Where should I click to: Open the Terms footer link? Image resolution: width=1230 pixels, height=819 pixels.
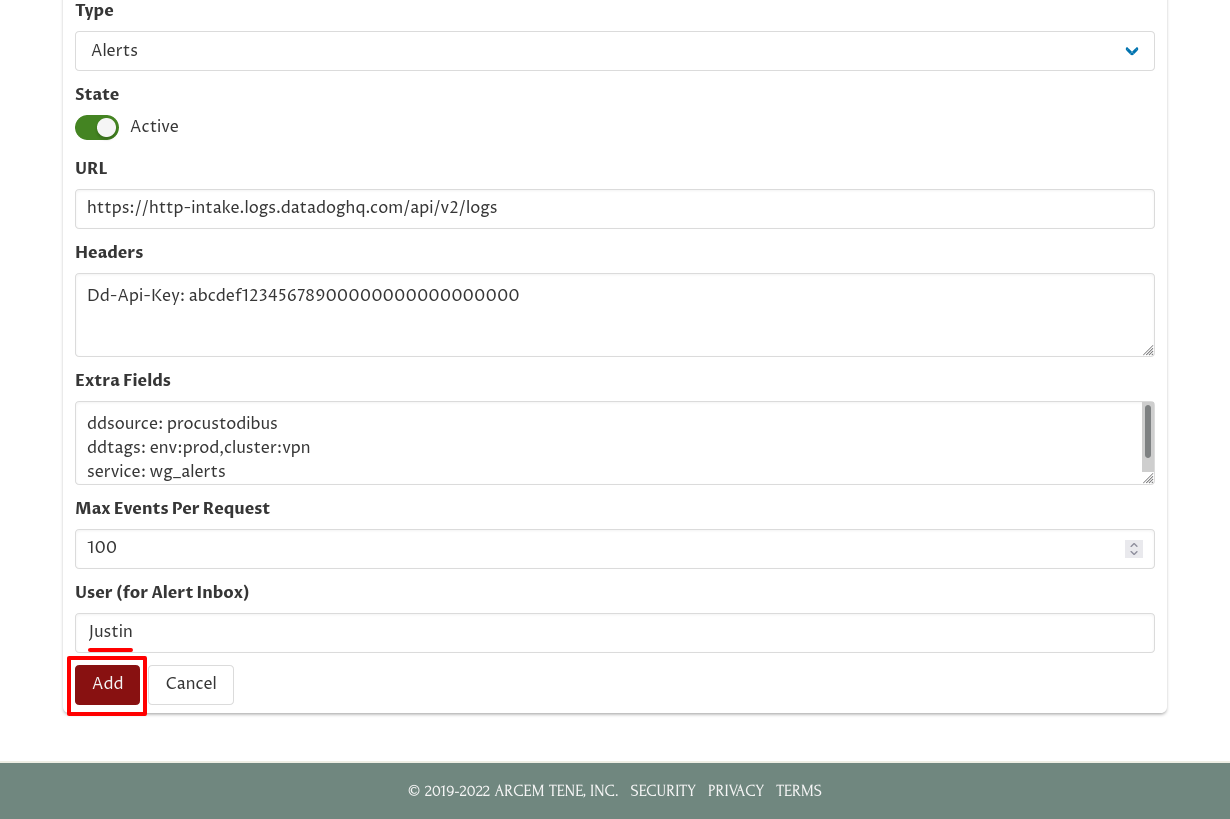click(799, 791)
